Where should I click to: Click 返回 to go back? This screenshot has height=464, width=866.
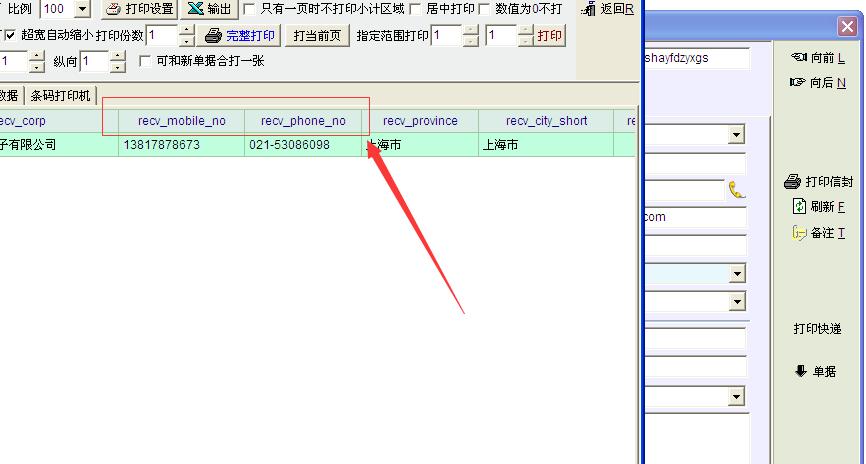tap(610, 9)
